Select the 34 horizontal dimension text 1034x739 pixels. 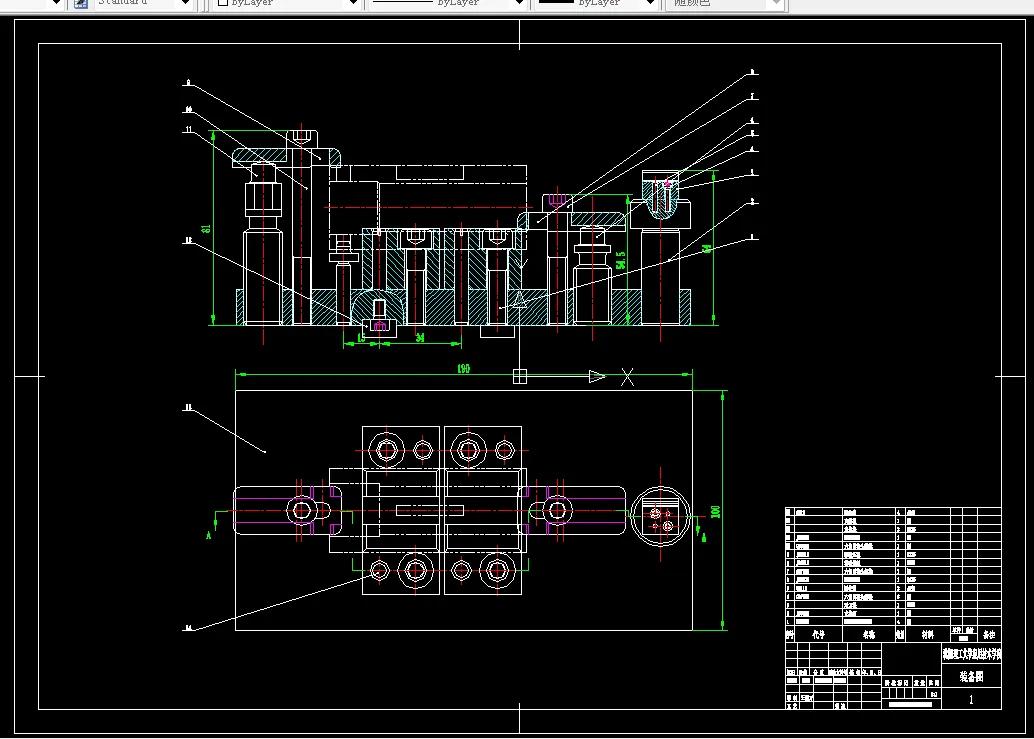[419, 338]
